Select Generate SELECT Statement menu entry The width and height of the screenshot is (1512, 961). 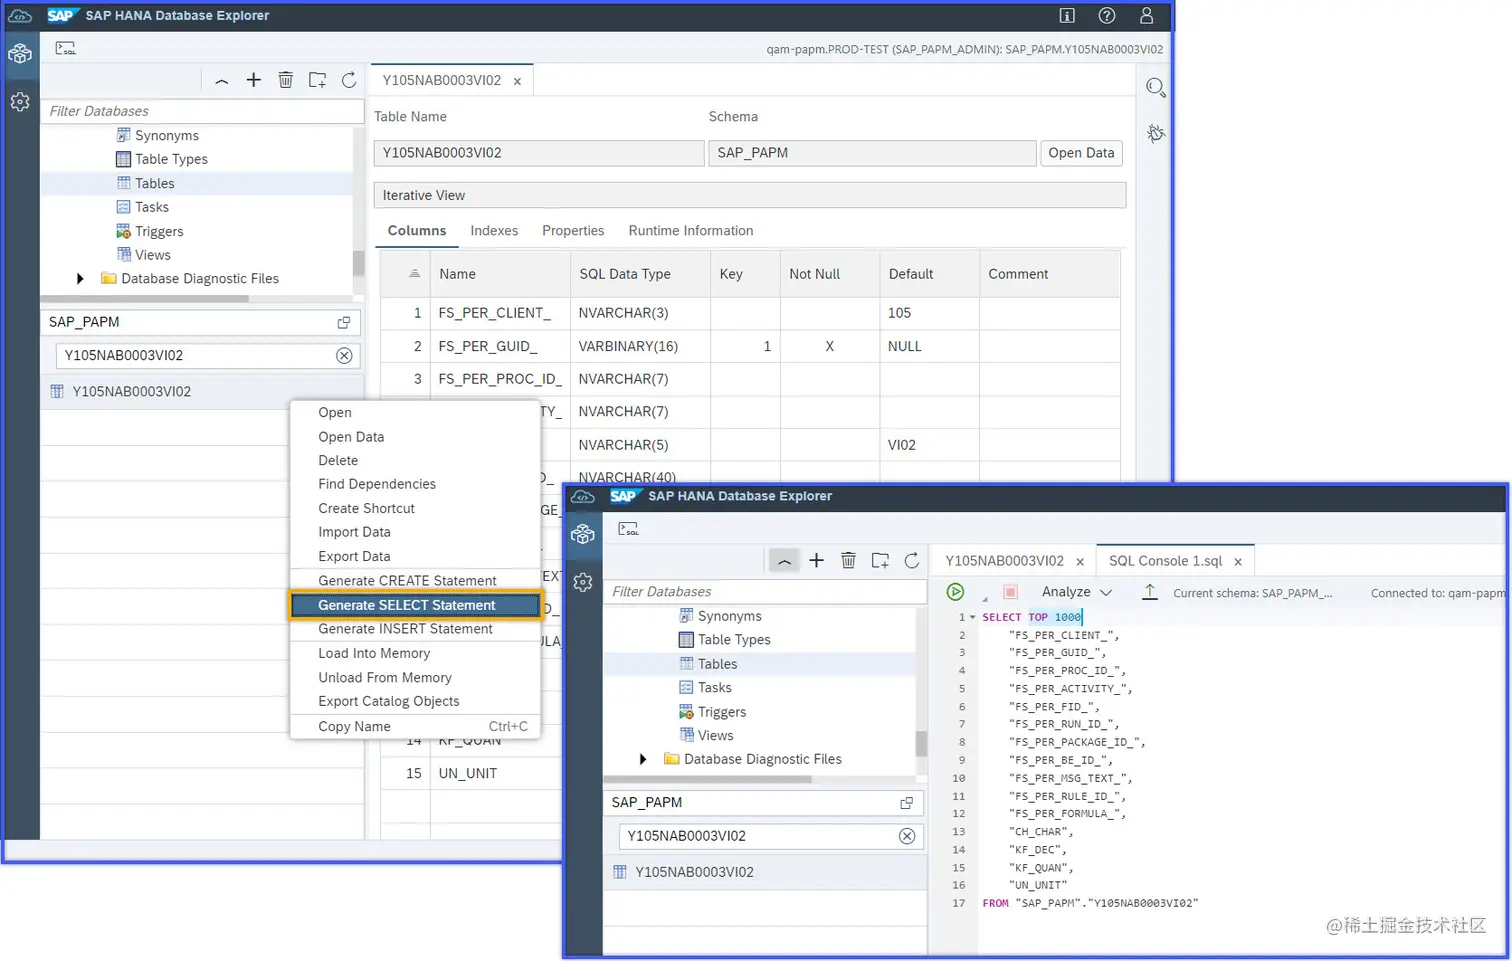point(416,605)
